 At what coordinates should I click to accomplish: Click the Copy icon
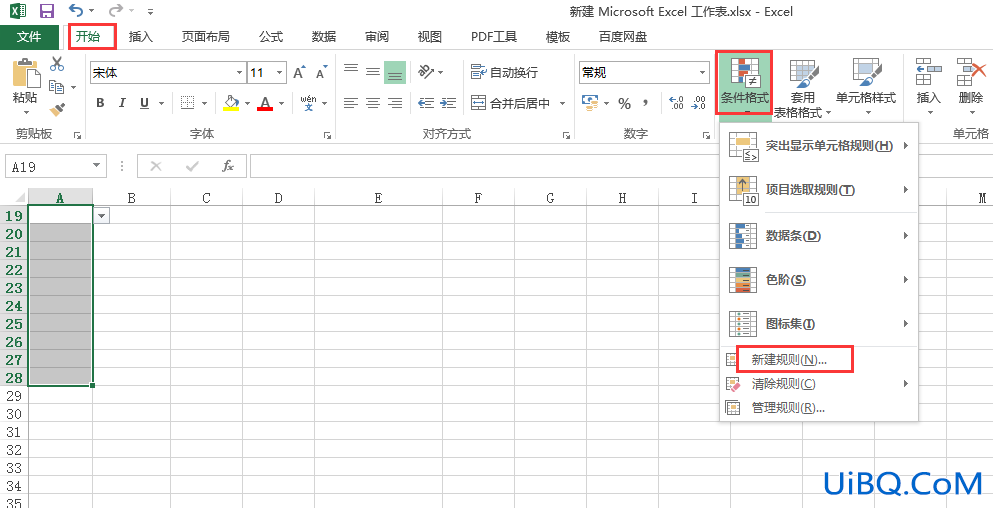click(x=57, y=87)
